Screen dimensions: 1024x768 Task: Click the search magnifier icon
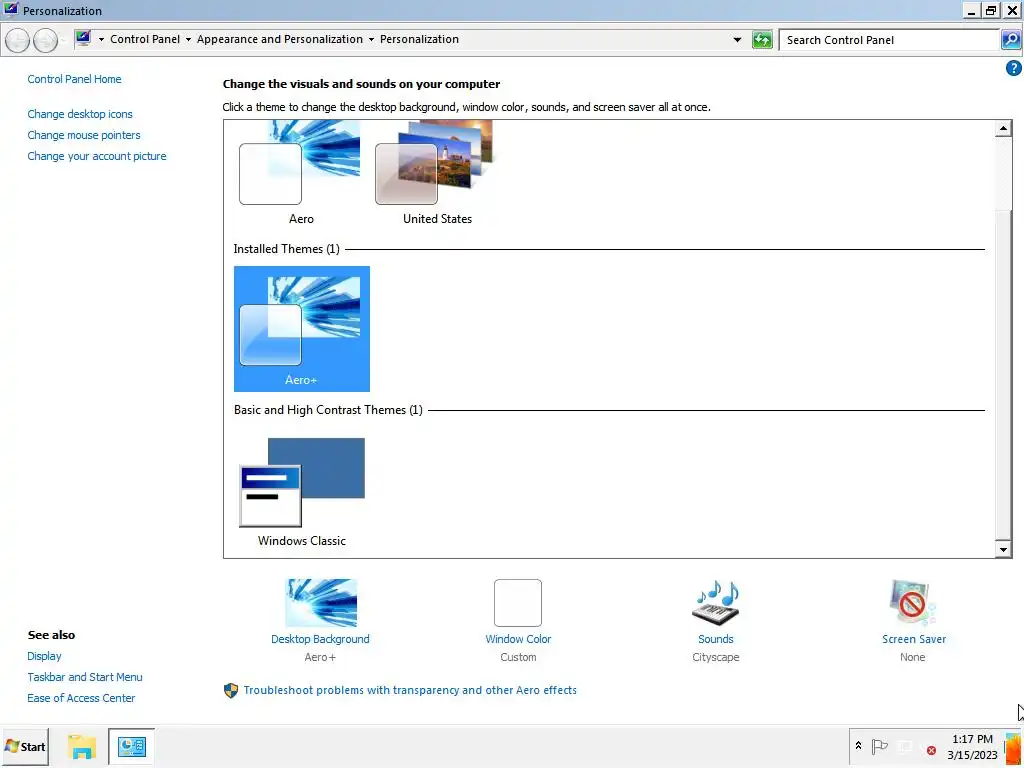pos(1011,40)
